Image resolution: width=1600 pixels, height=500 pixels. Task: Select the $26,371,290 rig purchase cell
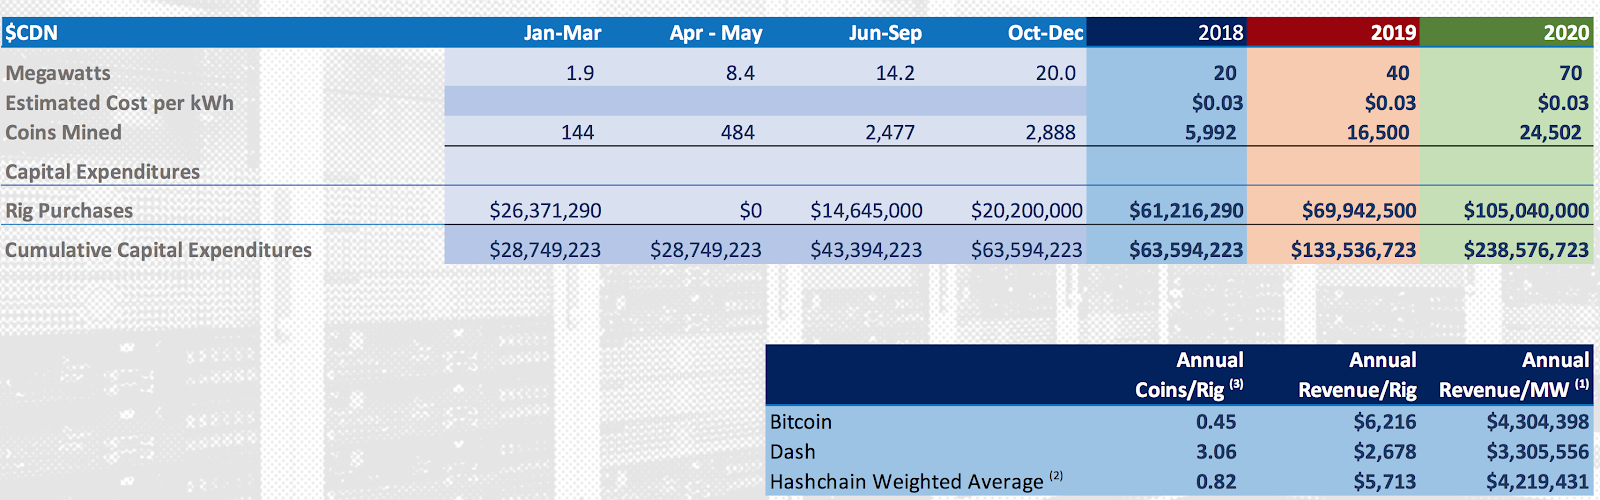click(x=545, y=211)
